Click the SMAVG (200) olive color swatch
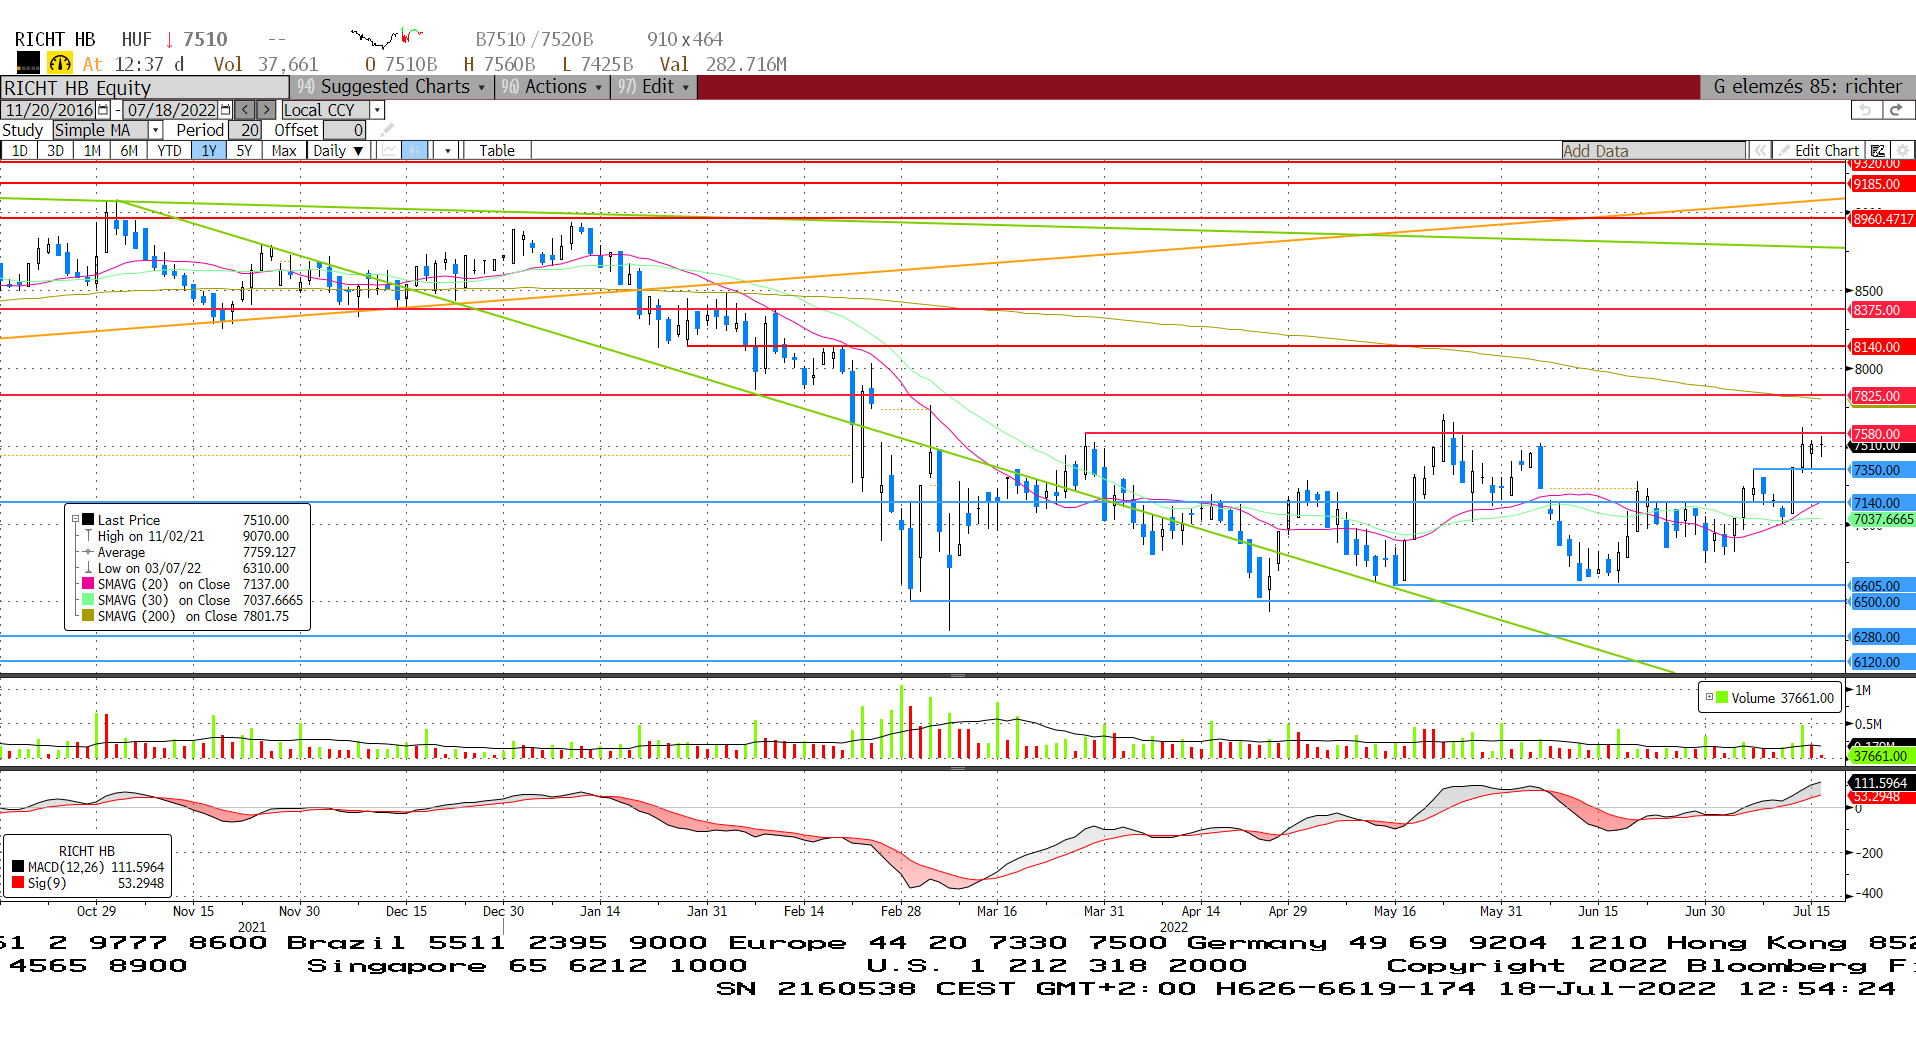Viewport: 1916px width, 1044px height. [x=88, y=616]
